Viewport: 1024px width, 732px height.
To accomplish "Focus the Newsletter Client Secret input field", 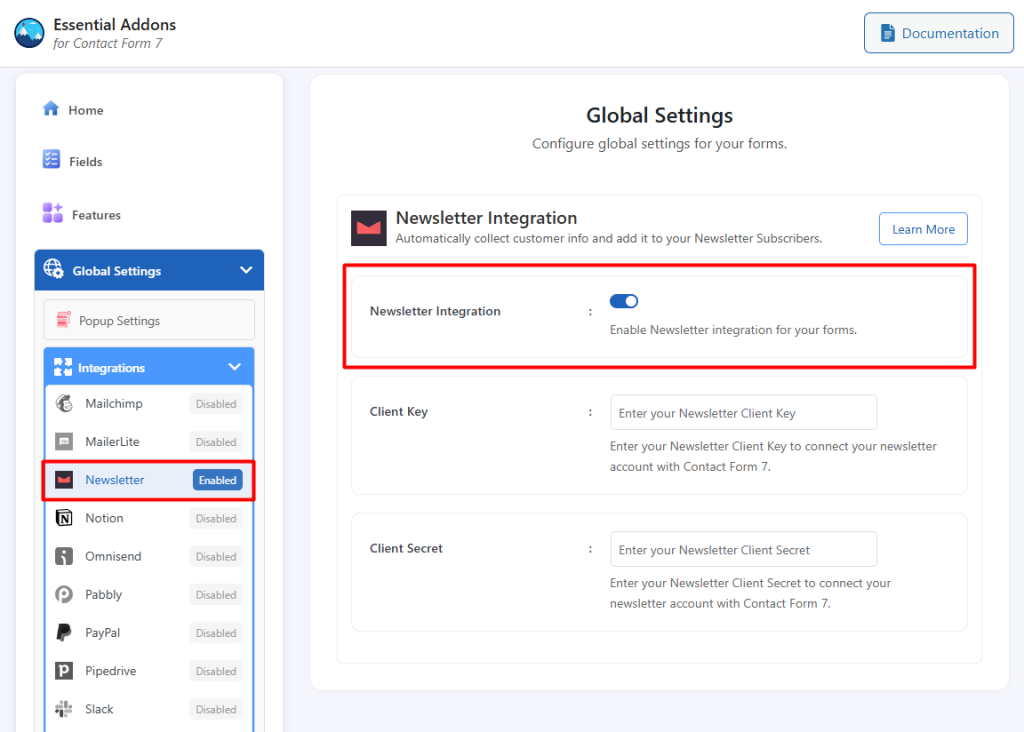I will tap(743, 550).
